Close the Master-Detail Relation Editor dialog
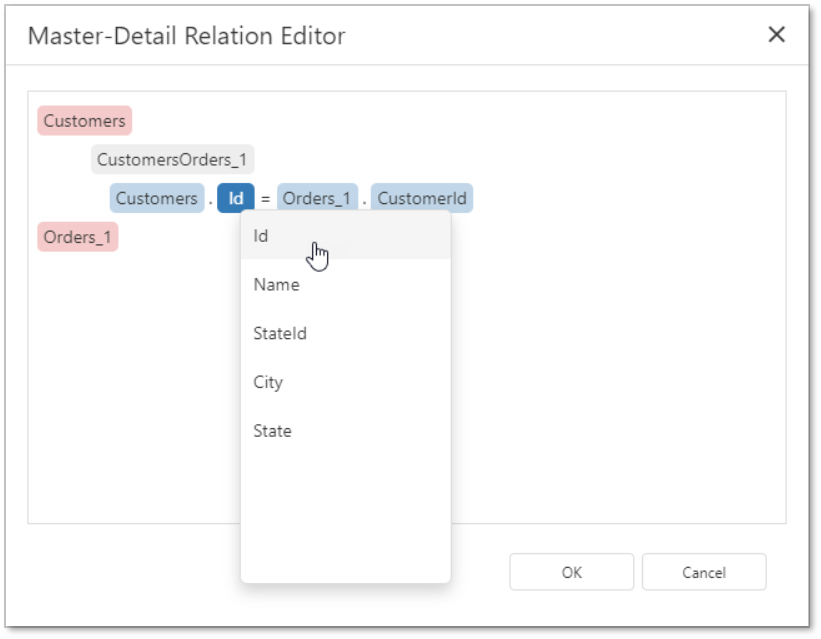The image size is (821, 639). pos(776,35)
